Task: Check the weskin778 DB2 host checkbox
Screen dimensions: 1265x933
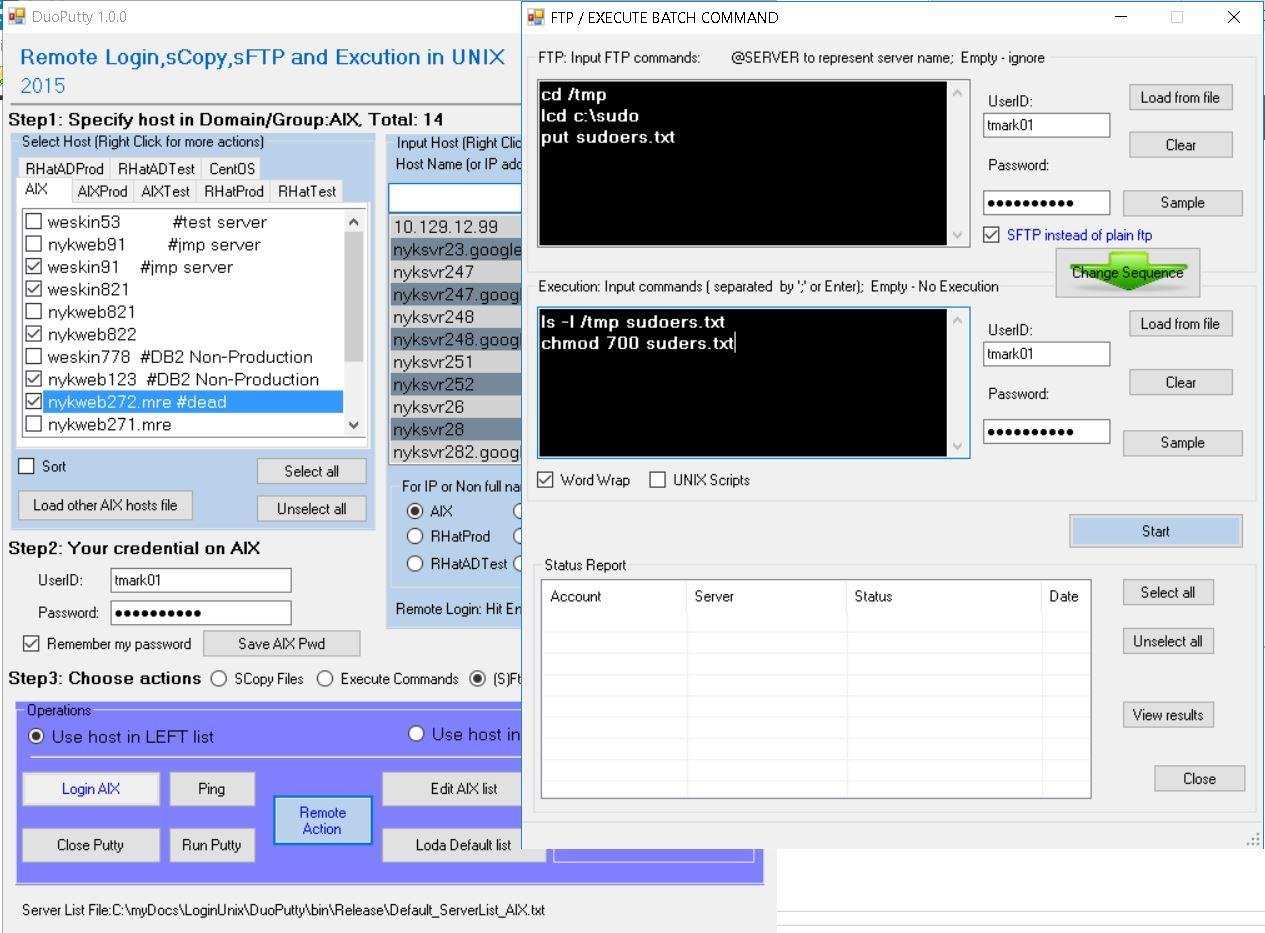Action: point(33,357)
